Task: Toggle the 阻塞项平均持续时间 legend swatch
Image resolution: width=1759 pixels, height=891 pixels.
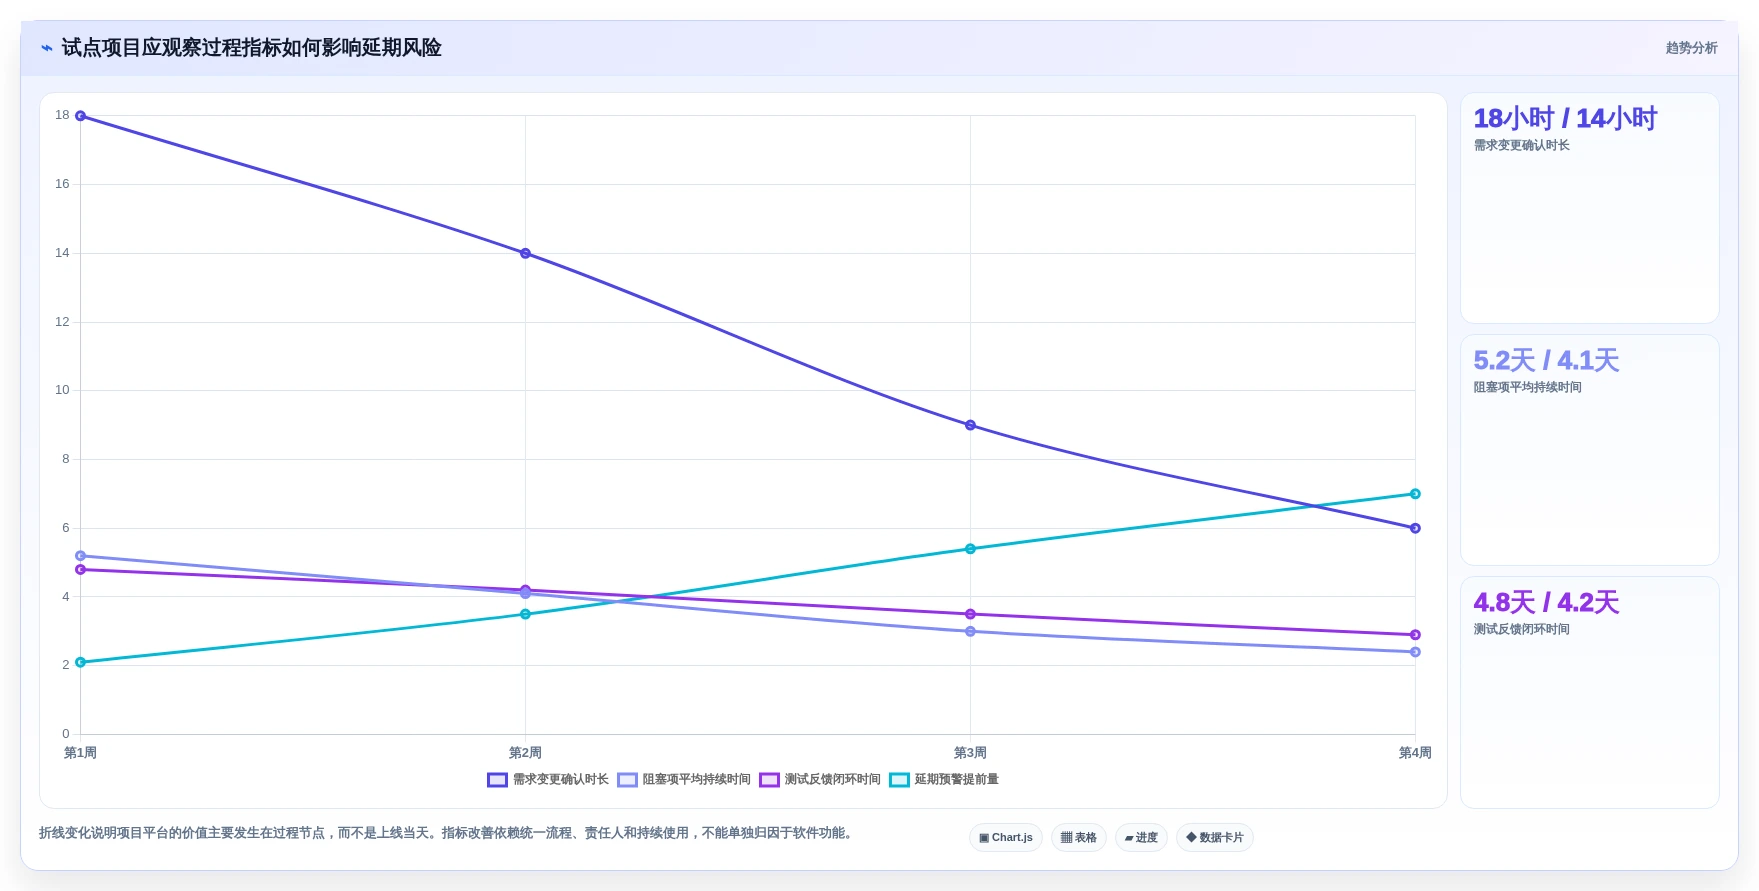Action: tap(627, 780)
